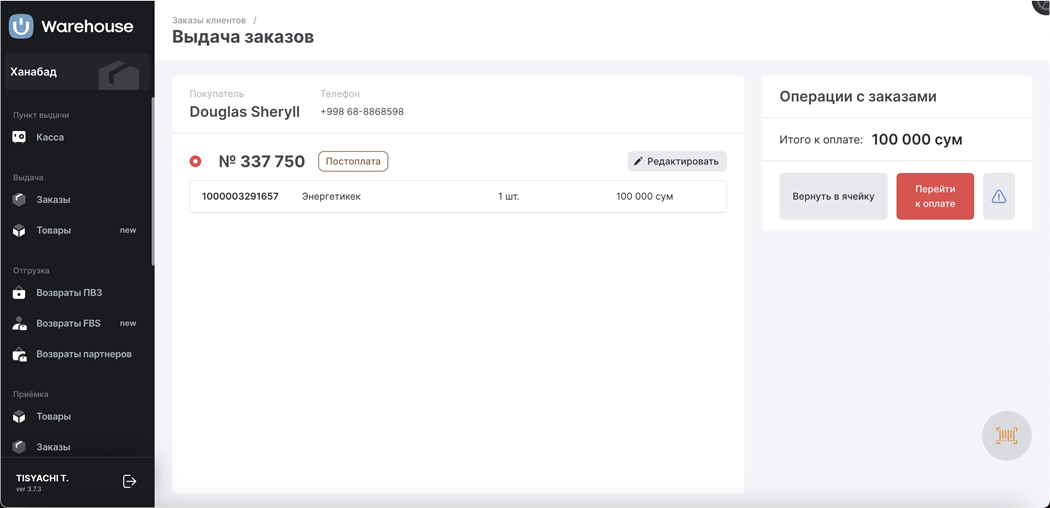The height and width of the screenshot is (508, 1050).
Task: Click the Warehouse logo icon
Action: (21, 27)
